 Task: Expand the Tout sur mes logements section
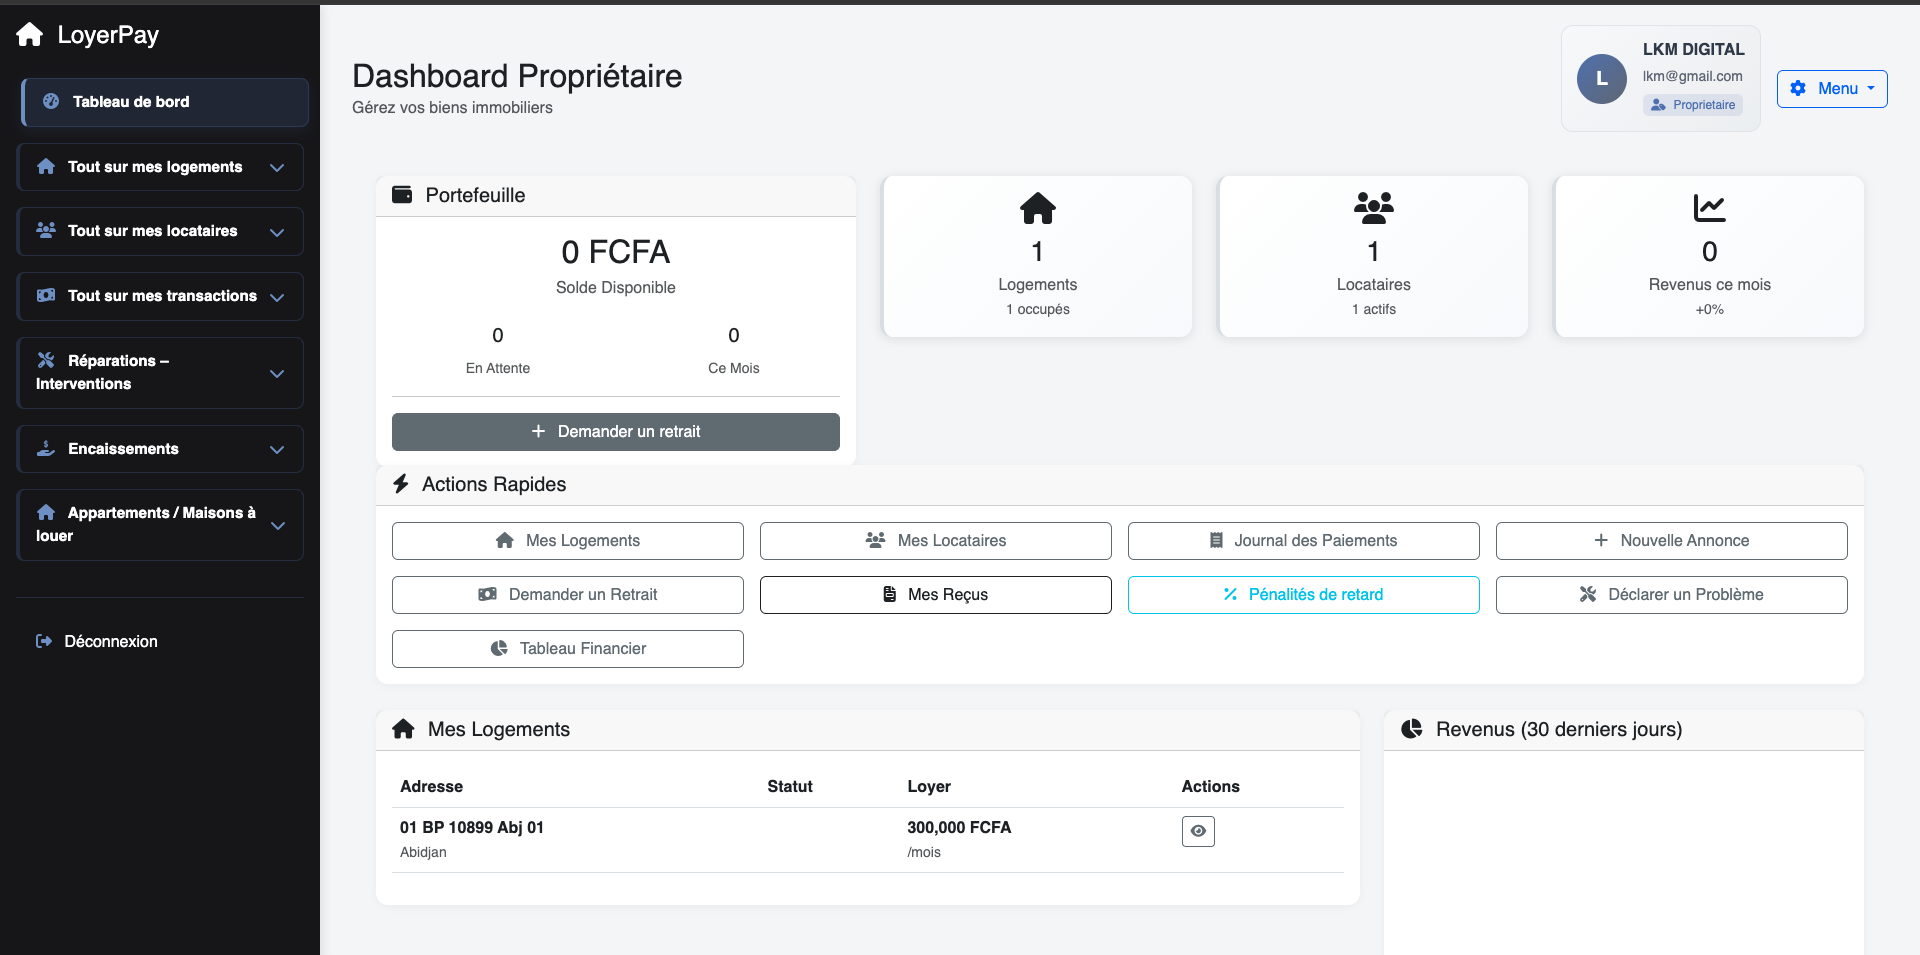click(160, 167)
